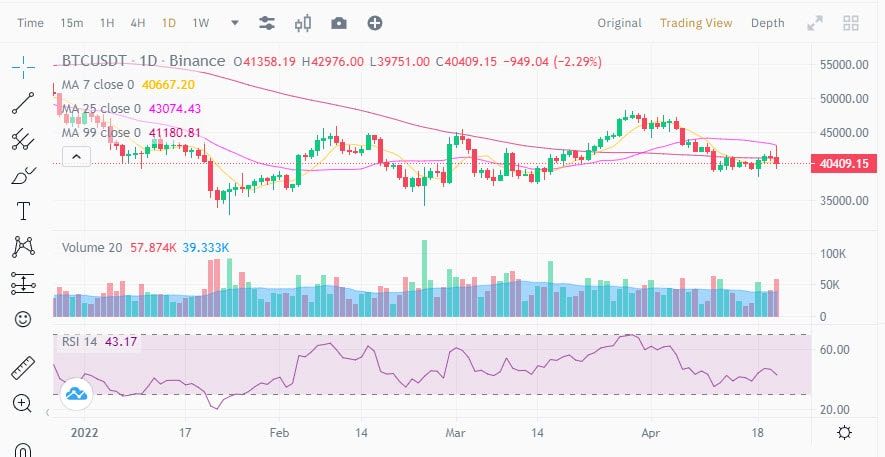The width and height of the screenshot is (885, 457).
Task: Take a chart snapshot with camera icon
Action: [x=339, y=23]
